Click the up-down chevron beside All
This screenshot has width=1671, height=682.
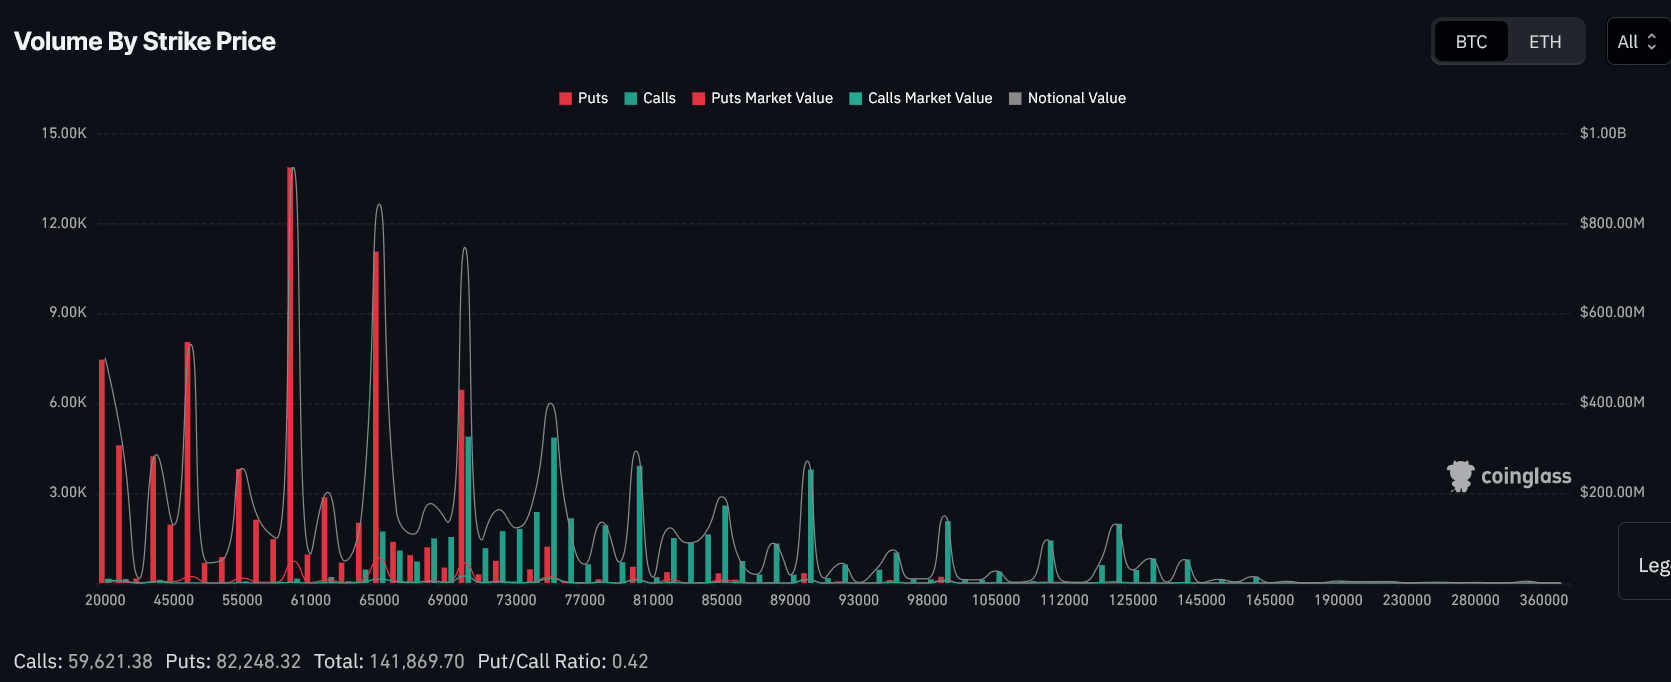pyautogui.click(x=1651, y=42)
